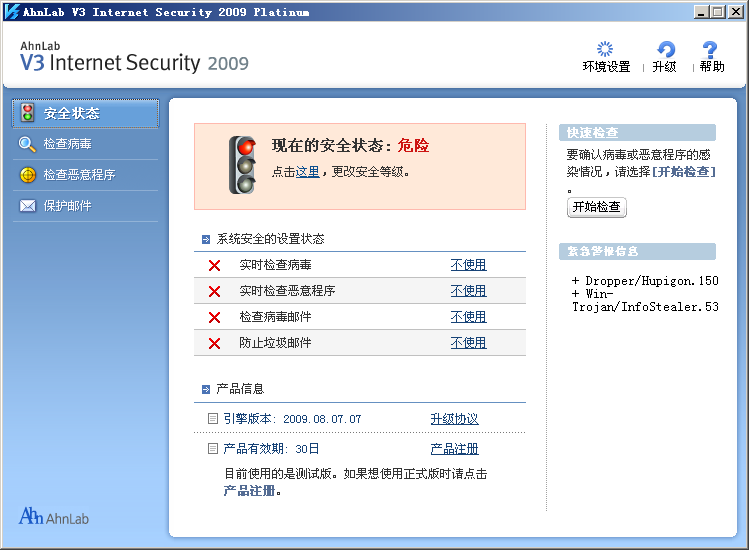
Task: Click the envelope icon beside 保护邮件
Action: click(27, 206)
